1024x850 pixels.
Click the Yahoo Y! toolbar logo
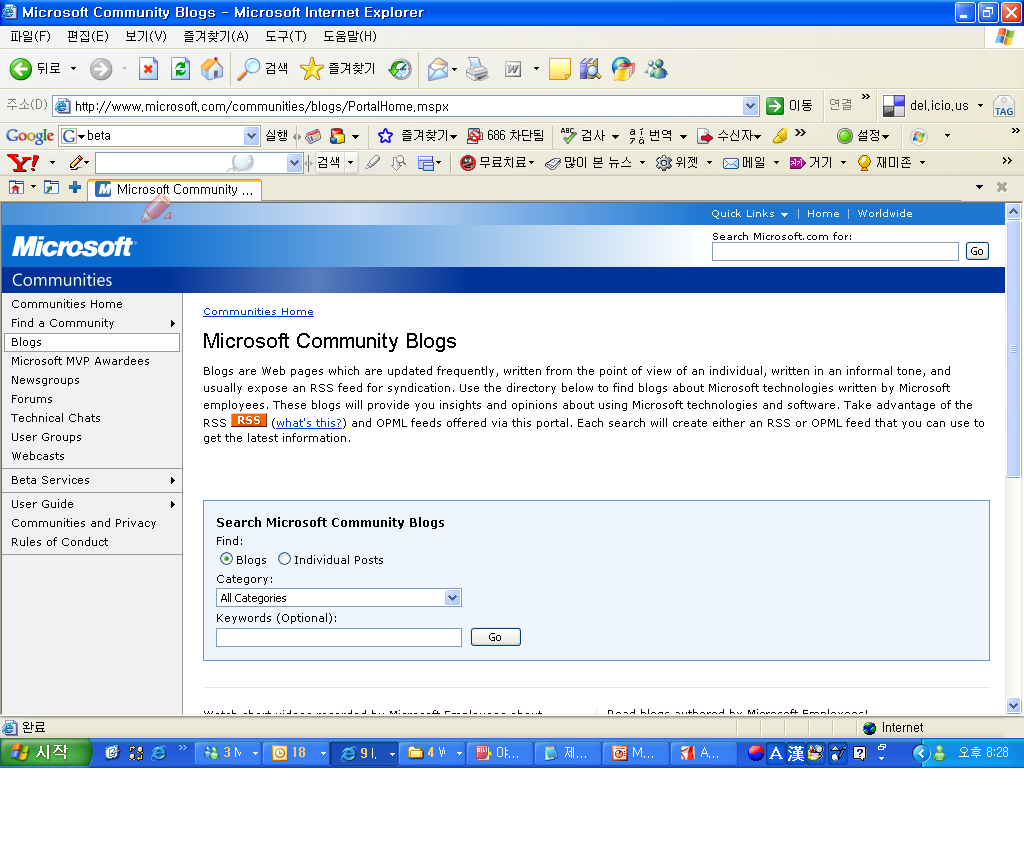tap(23, 163)
